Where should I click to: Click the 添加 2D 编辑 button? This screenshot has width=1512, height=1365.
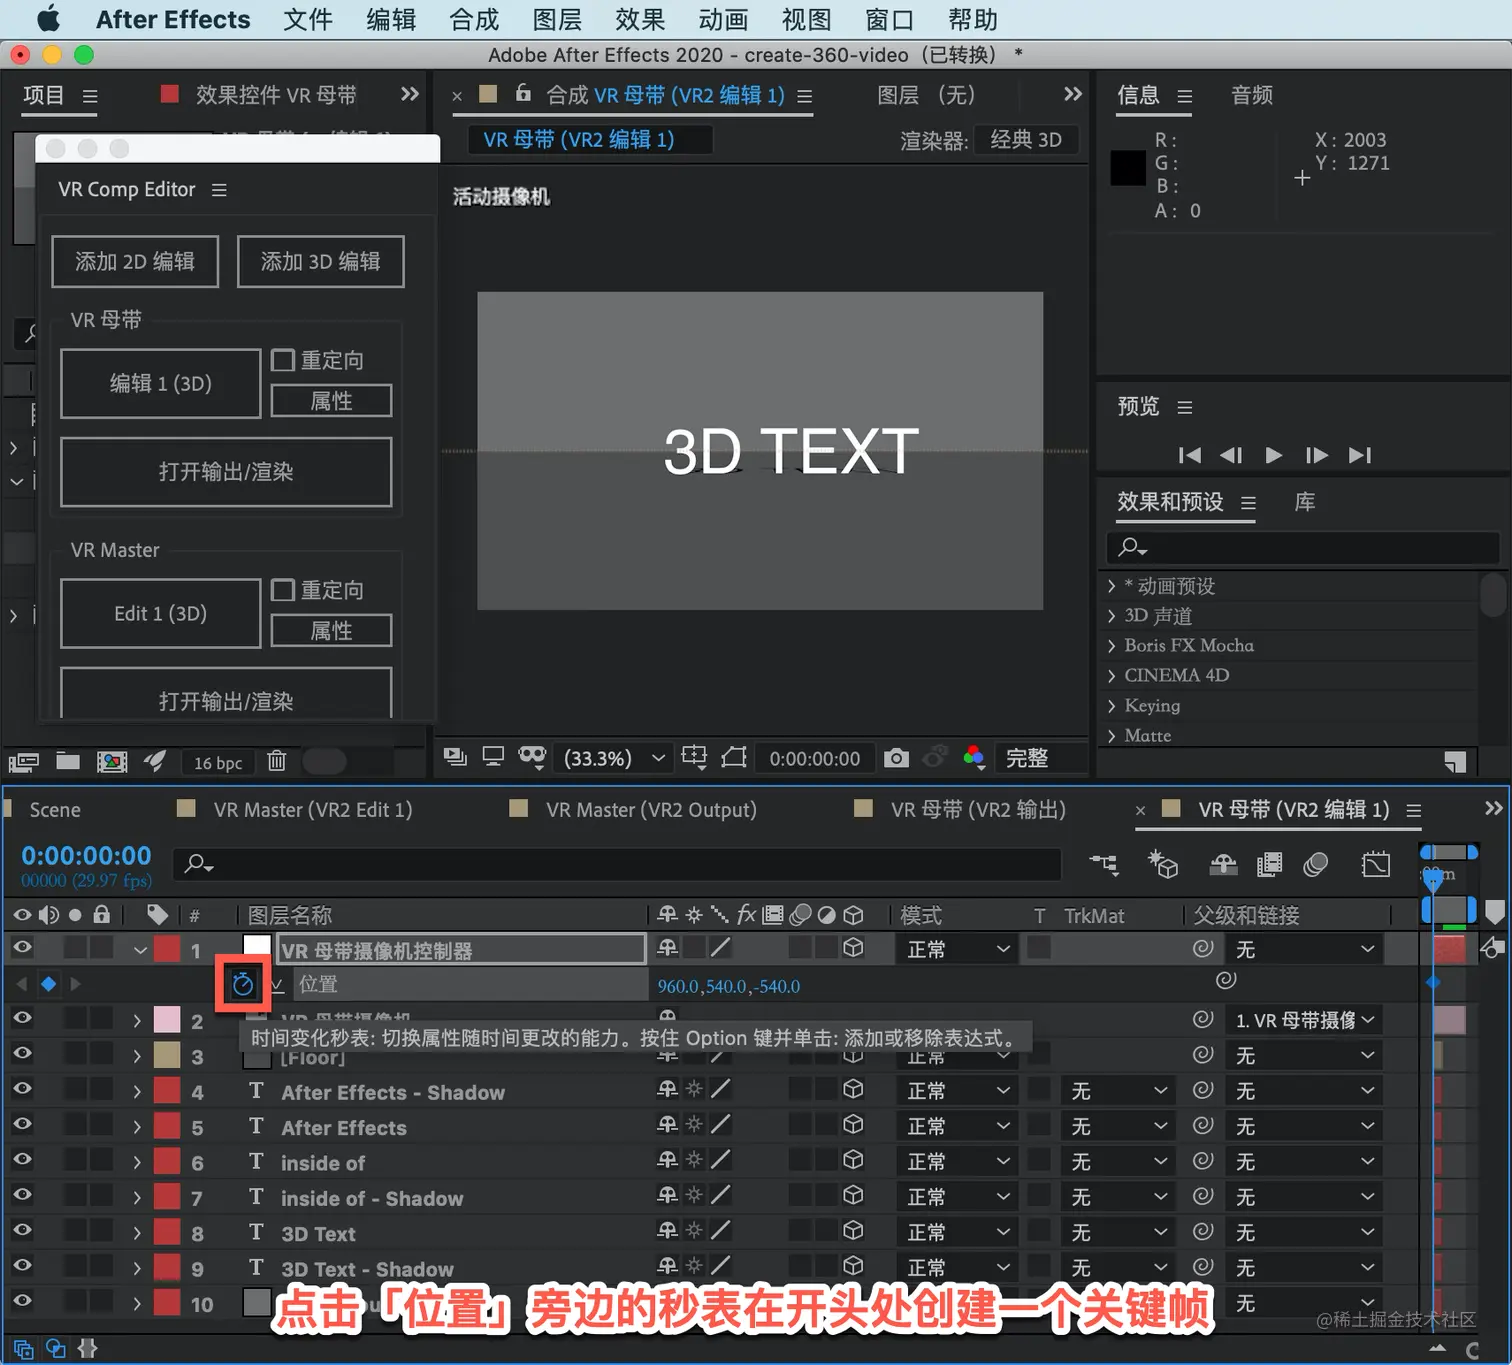(x=135, y=262)
